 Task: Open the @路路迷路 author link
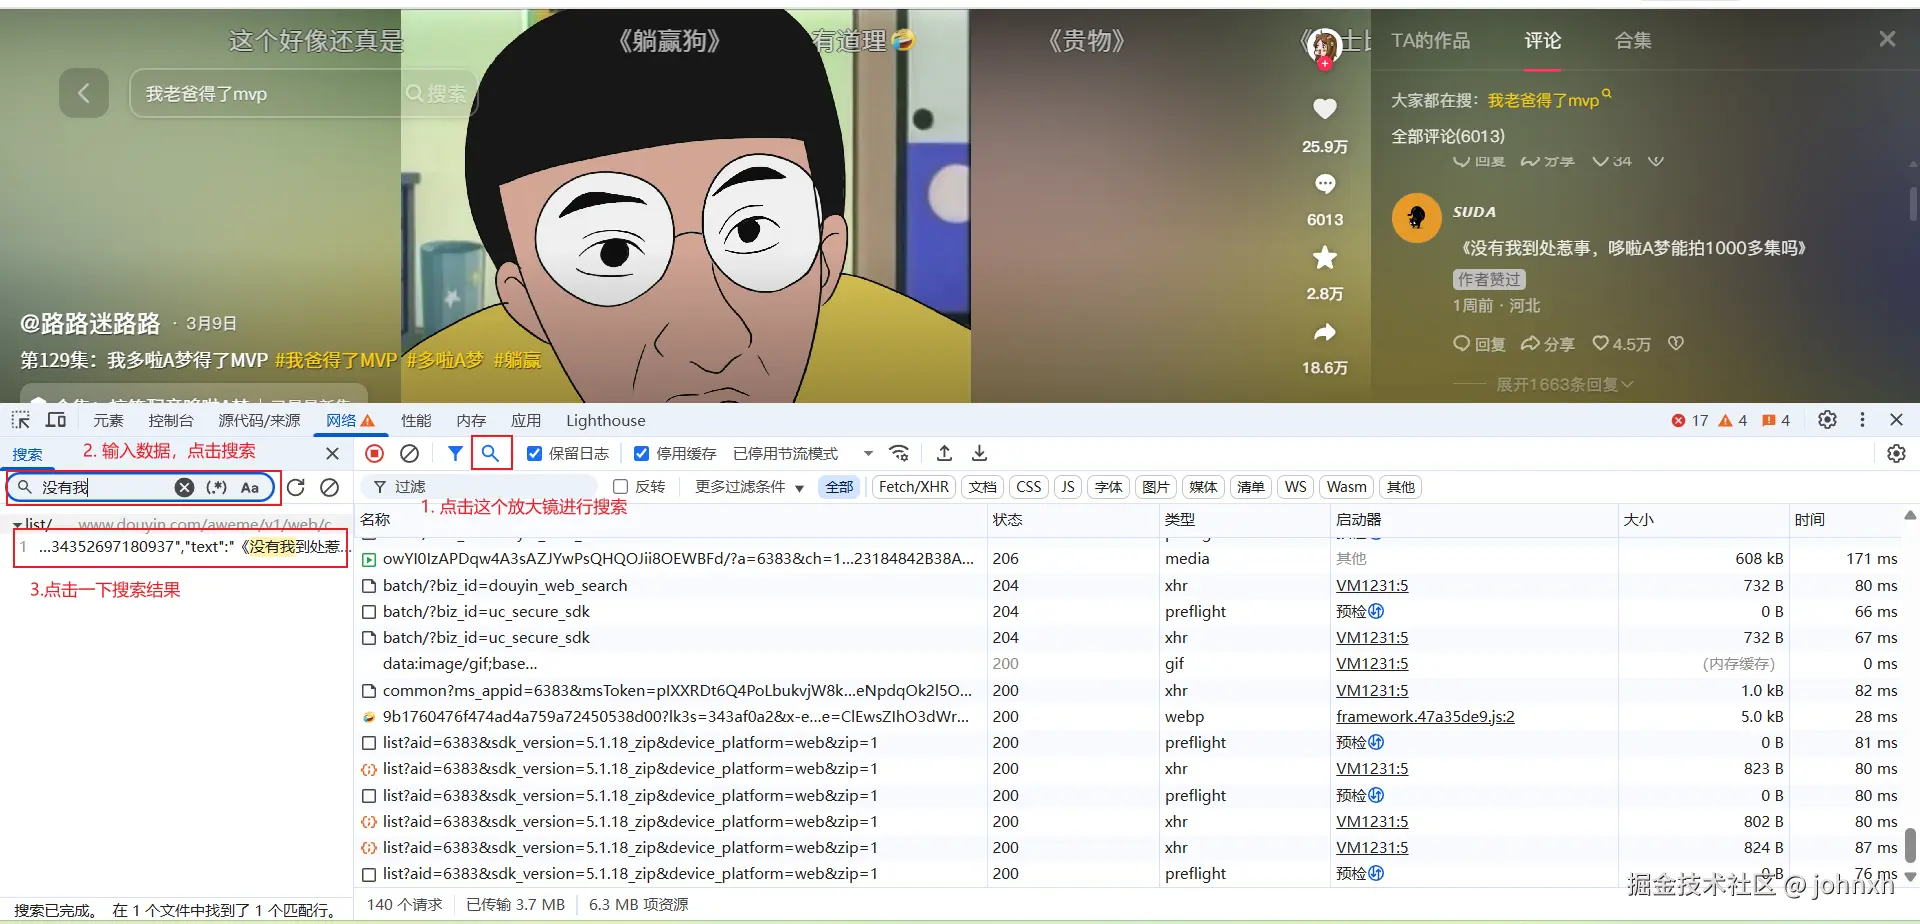(x=90, y=324)
